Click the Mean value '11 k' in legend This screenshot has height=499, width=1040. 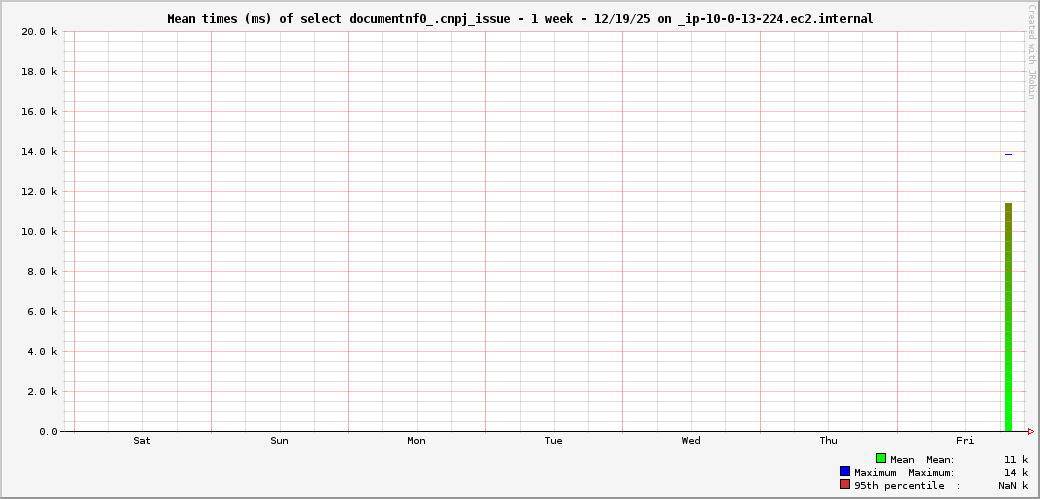pyautogui.click(x=1016, y=459)
